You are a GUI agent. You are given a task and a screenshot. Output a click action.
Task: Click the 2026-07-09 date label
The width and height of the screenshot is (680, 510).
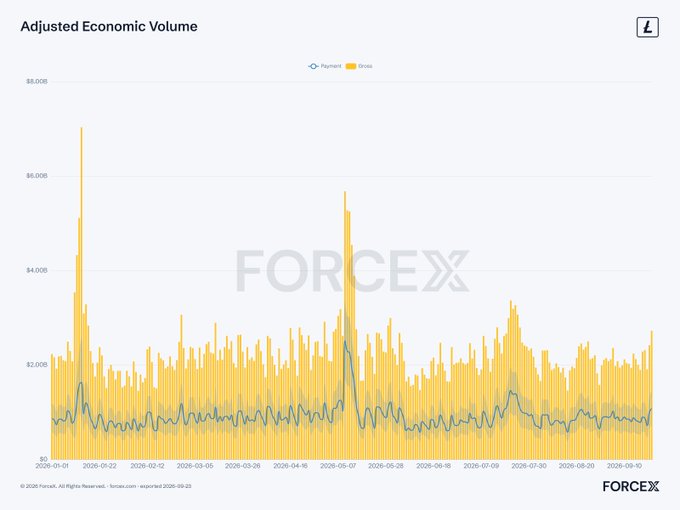481,466
